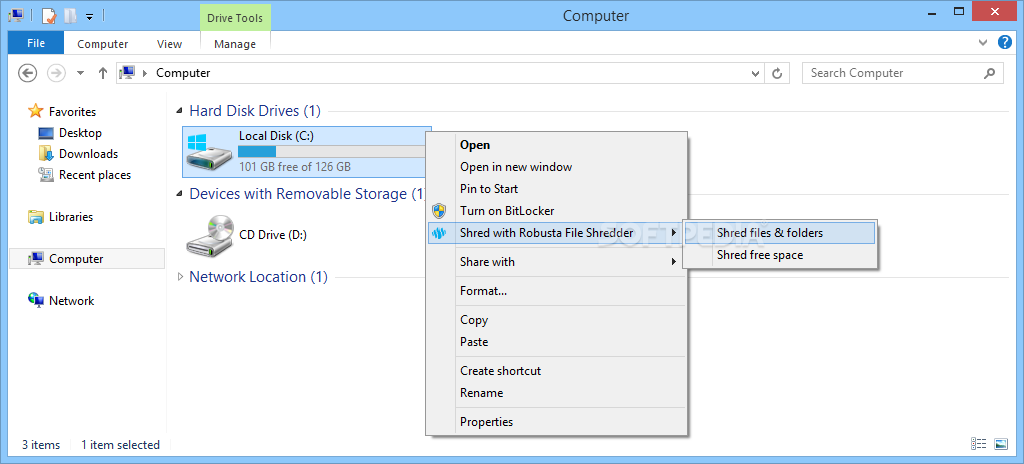Click the Refresh button beside address bar
Viewport: 1024px width, 464px height.
pyautogui.click(x=776, y=73)
